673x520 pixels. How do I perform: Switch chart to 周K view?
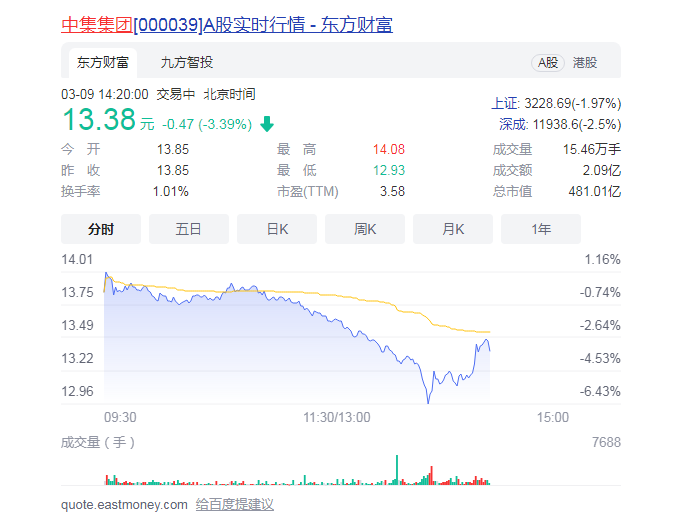click(x=365, y=229)
